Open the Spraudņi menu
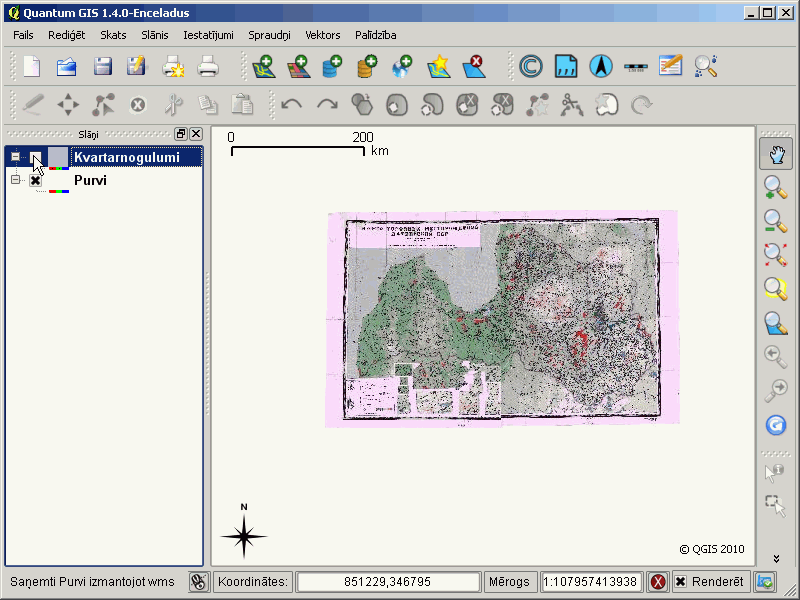 (269, 35)
